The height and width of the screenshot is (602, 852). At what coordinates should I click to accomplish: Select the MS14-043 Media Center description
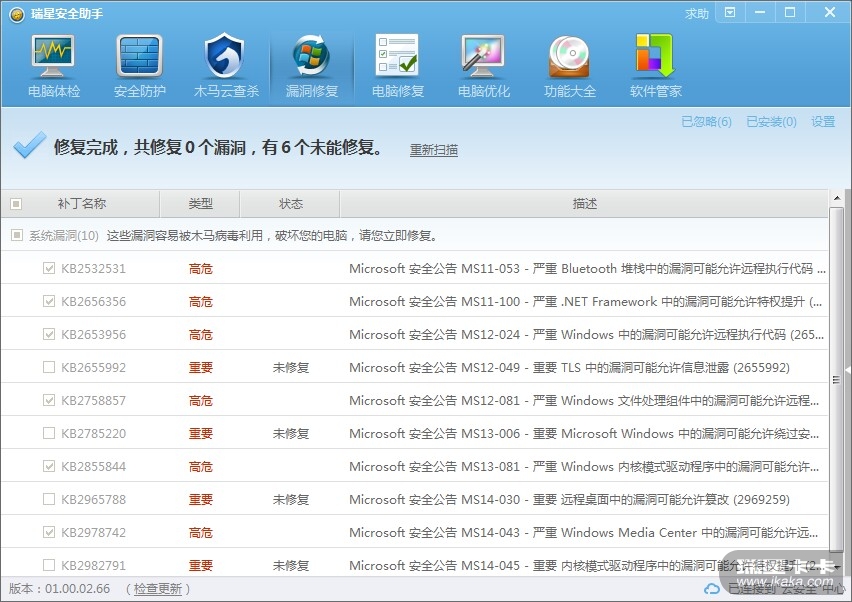coord(584,533)
